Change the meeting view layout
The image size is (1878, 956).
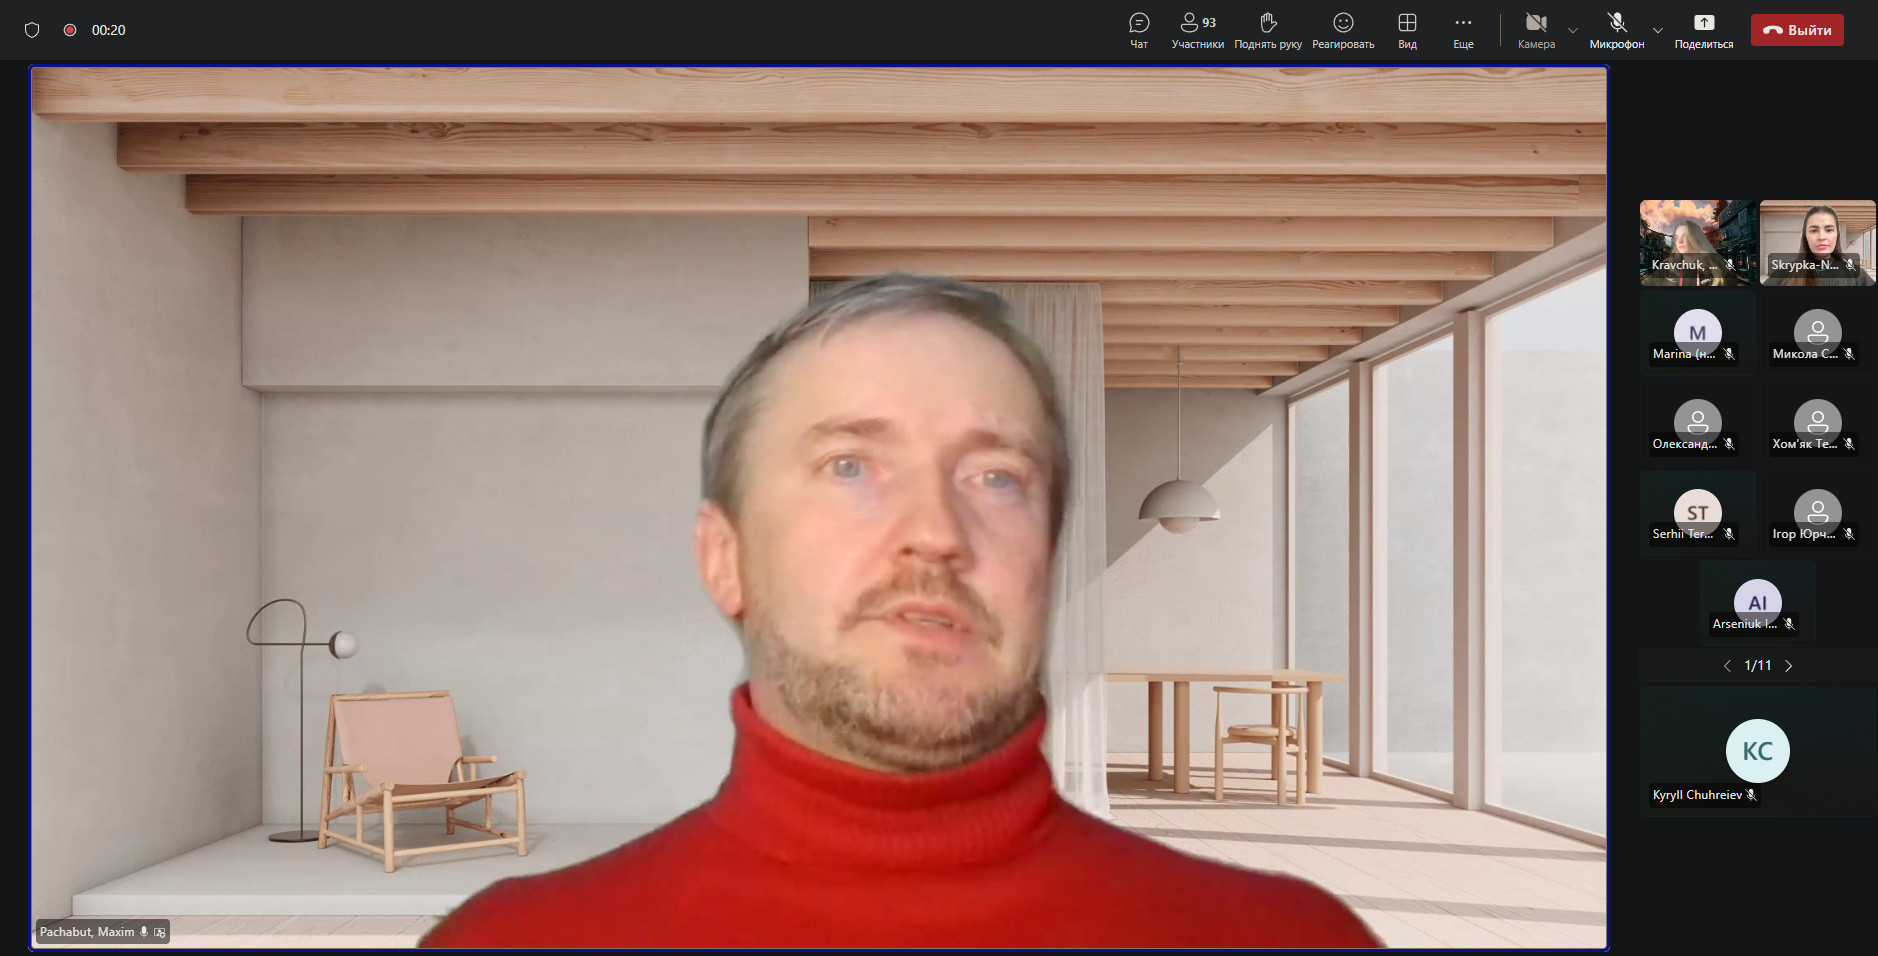1407,30
